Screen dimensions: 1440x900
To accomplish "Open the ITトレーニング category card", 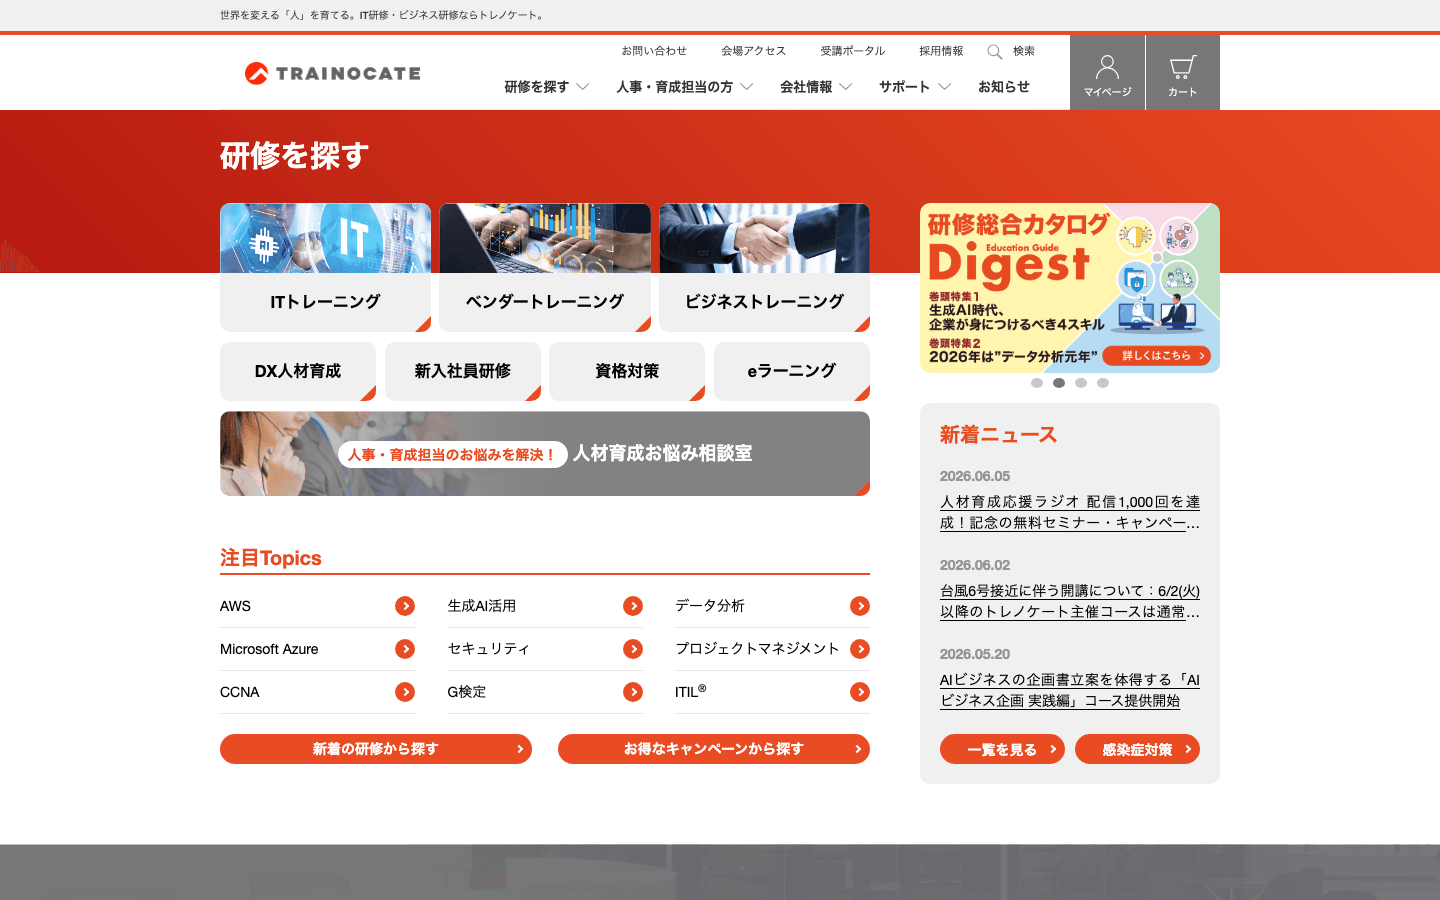I will pos(325,268).
